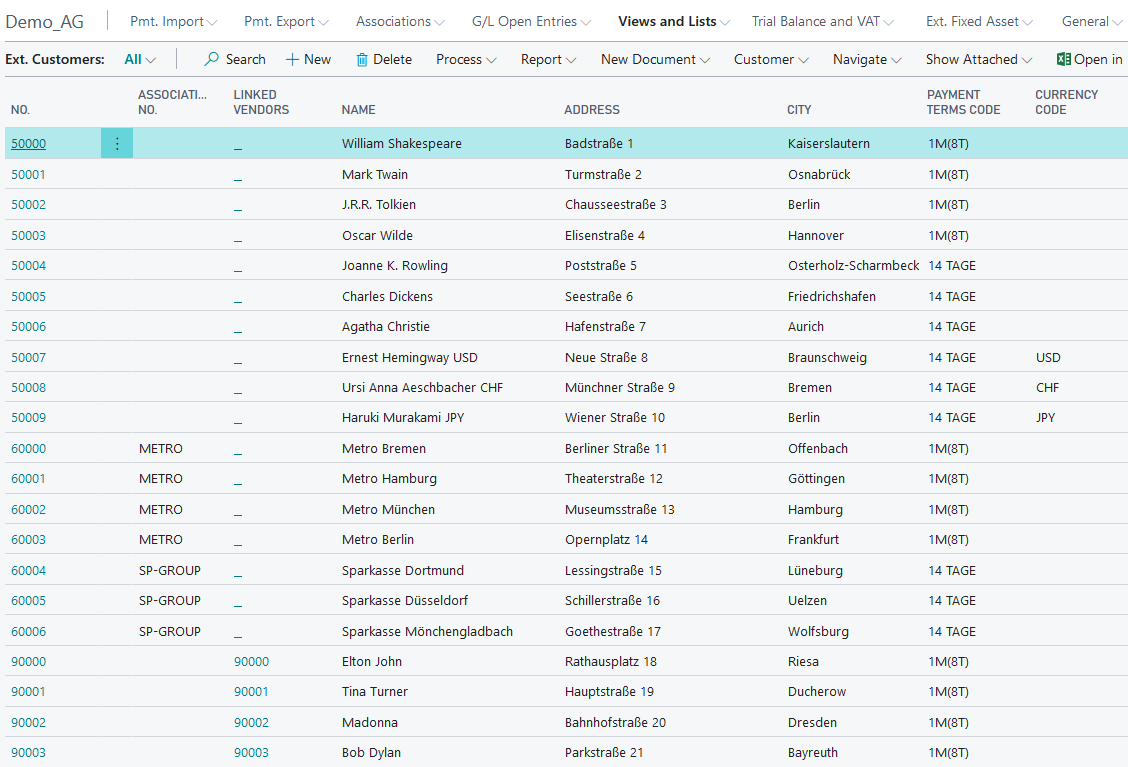This screenshot has width=1128, height=767.
Task: Open the New Document dropdown menu
Action: [655, 60]
